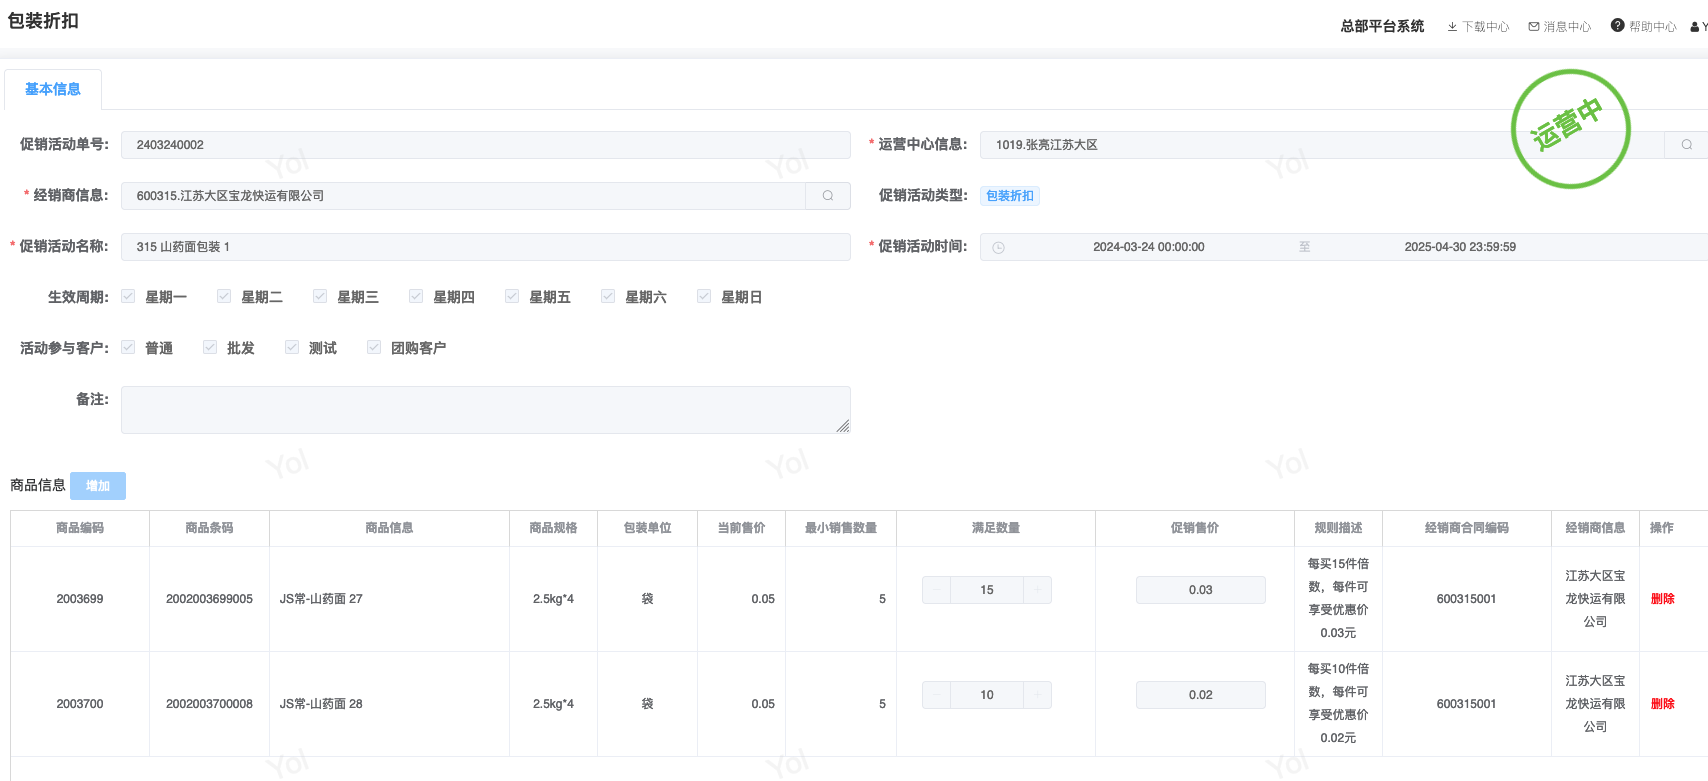Click the help center question icon
This screenshot has height=781, width=1708.
pos(1617,26)
